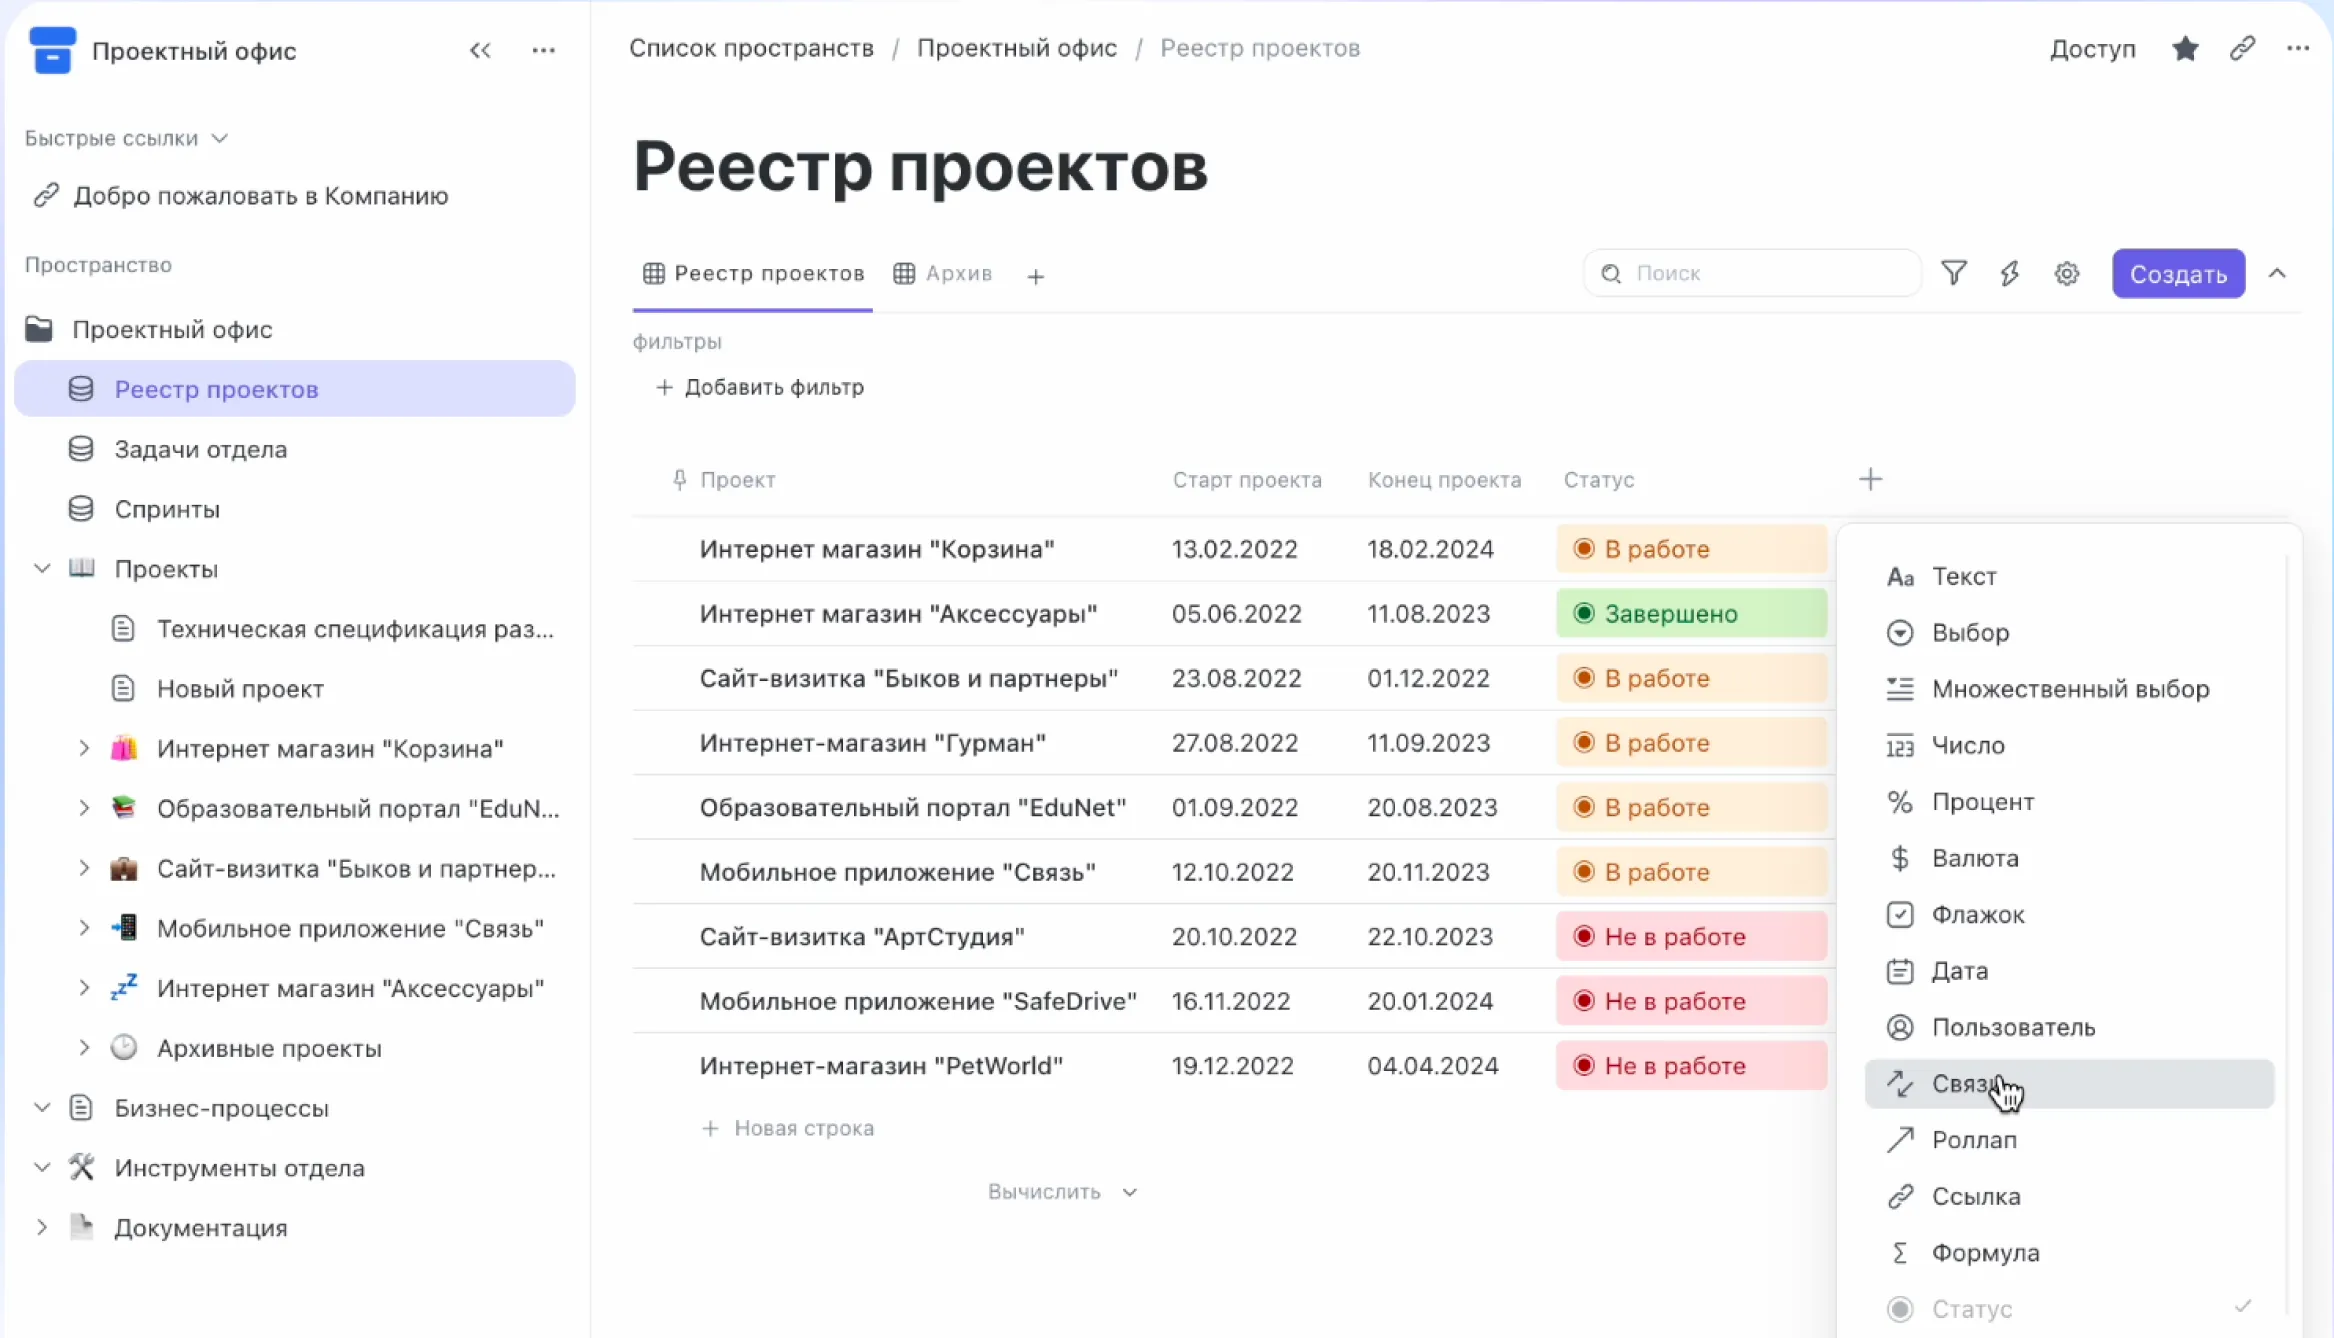Click Добавить фильтр link
Image resolution: width=2334 pixels, height=1338 pixels.
tap(760, 387)
